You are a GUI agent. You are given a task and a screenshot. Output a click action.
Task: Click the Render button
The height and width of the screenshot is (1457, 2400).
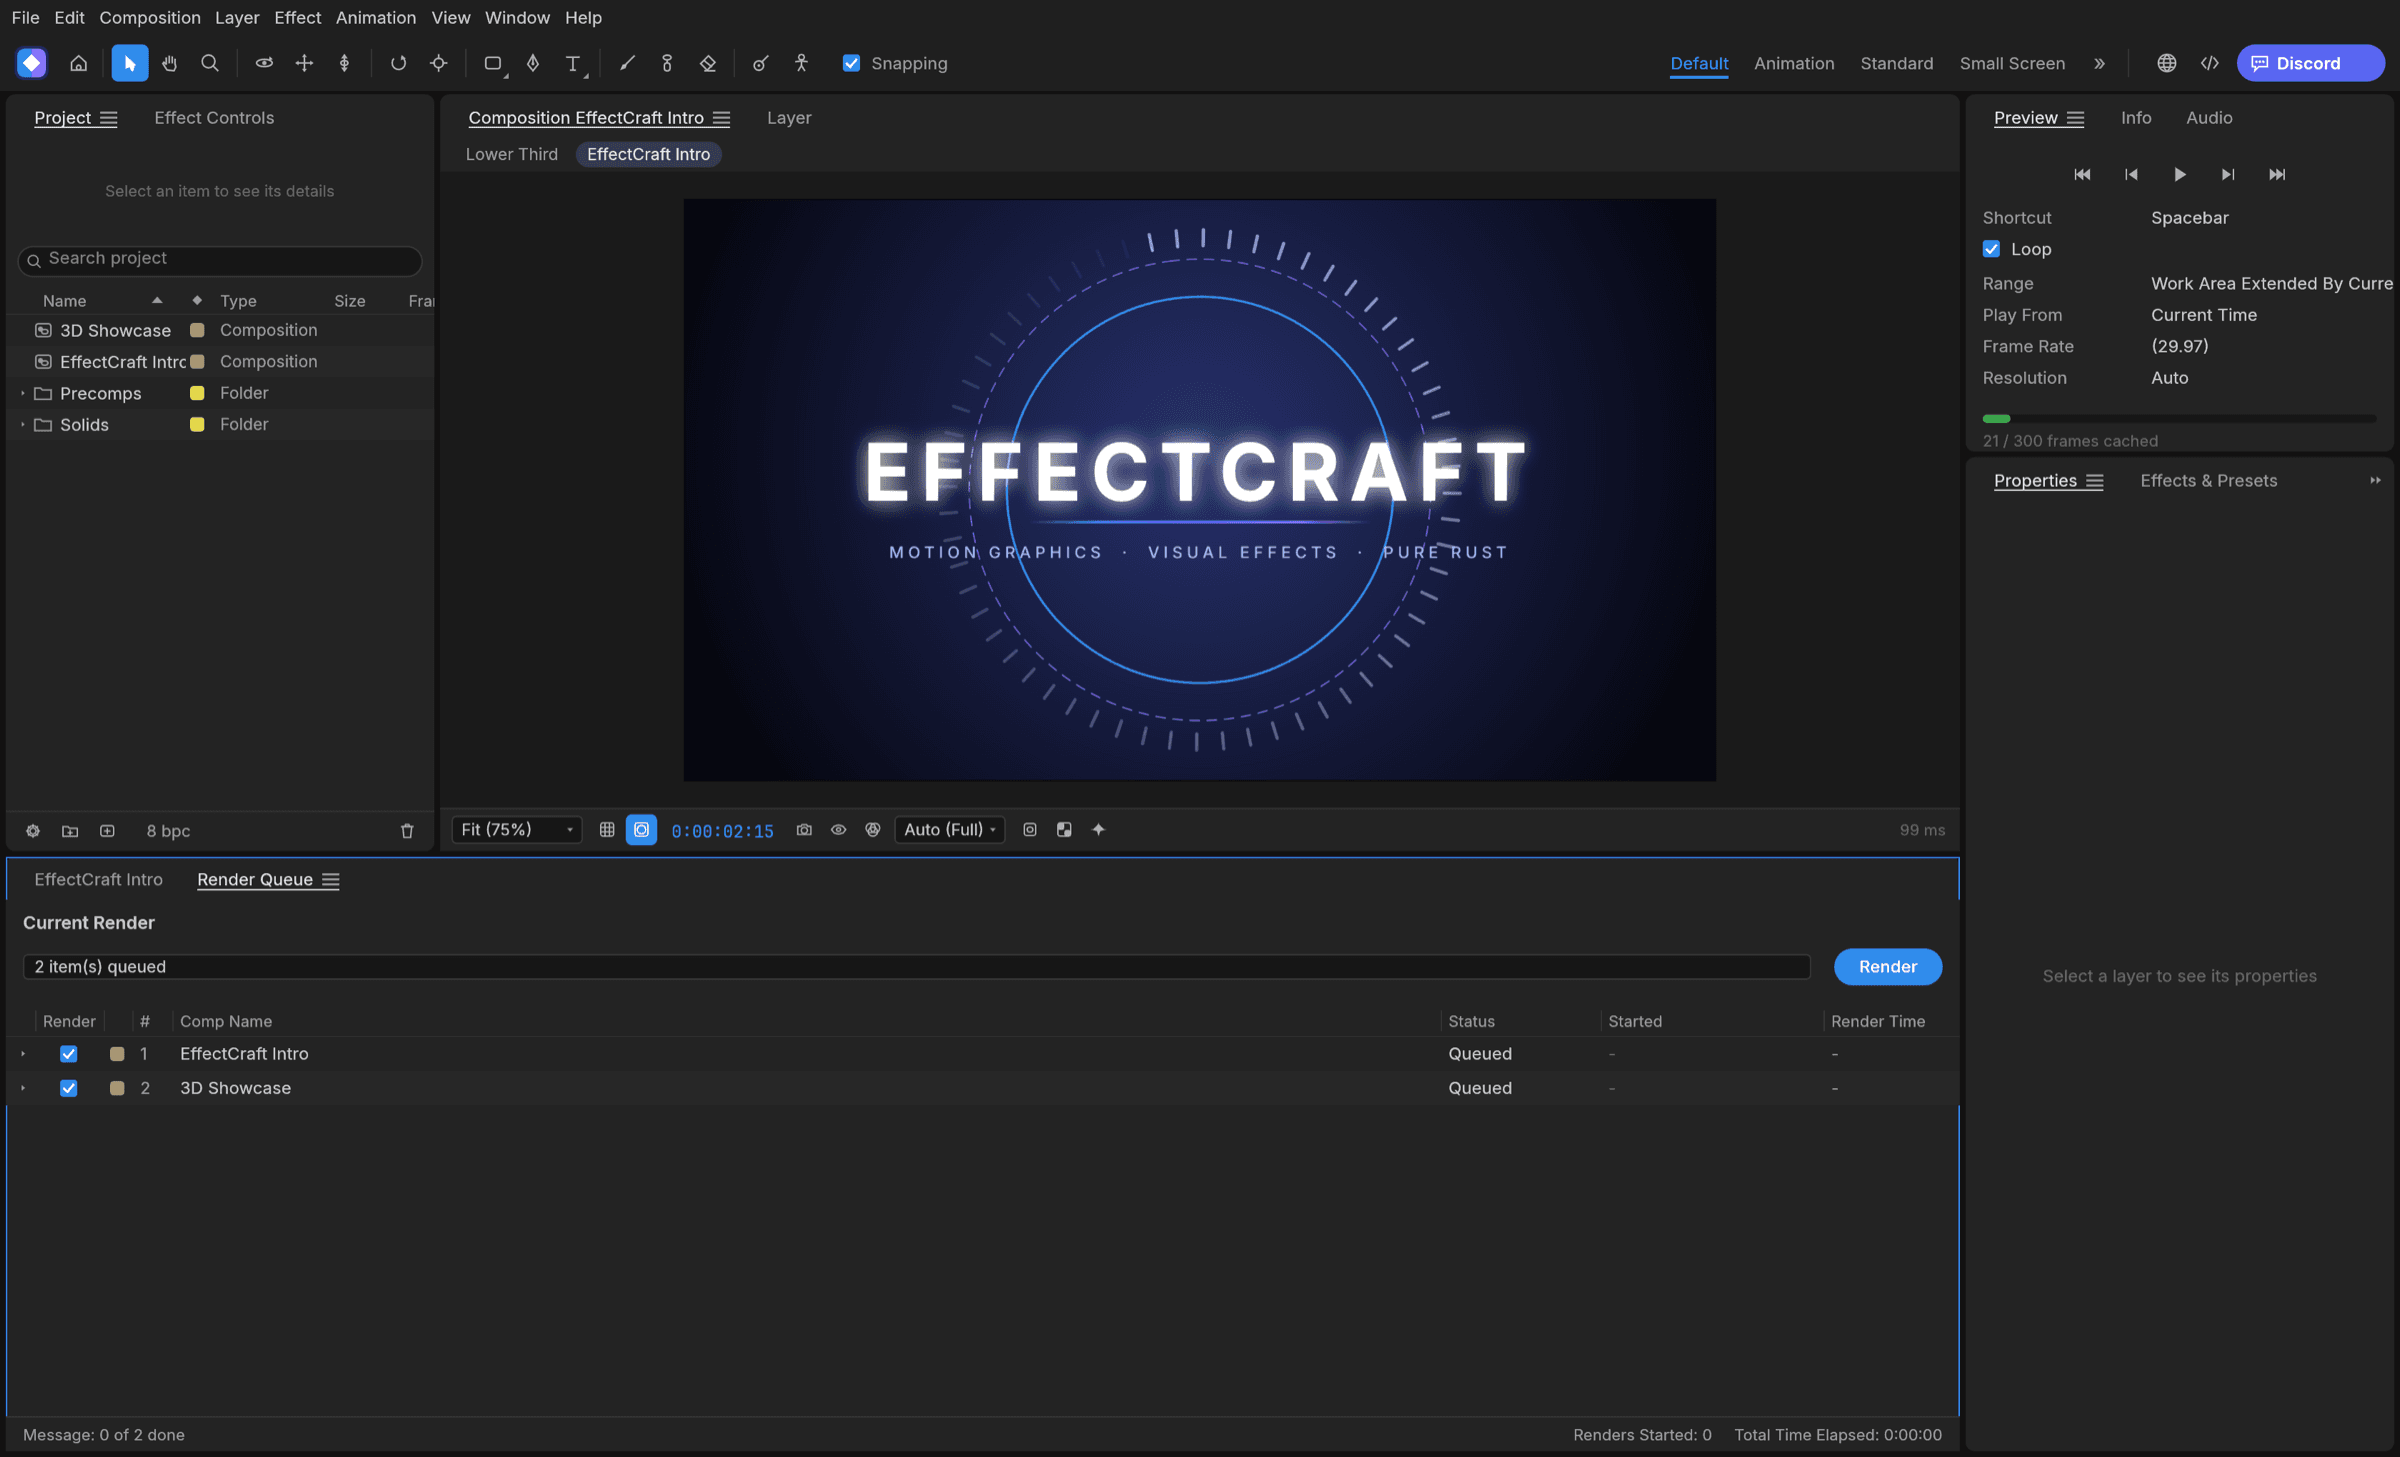click(1888, 967)
